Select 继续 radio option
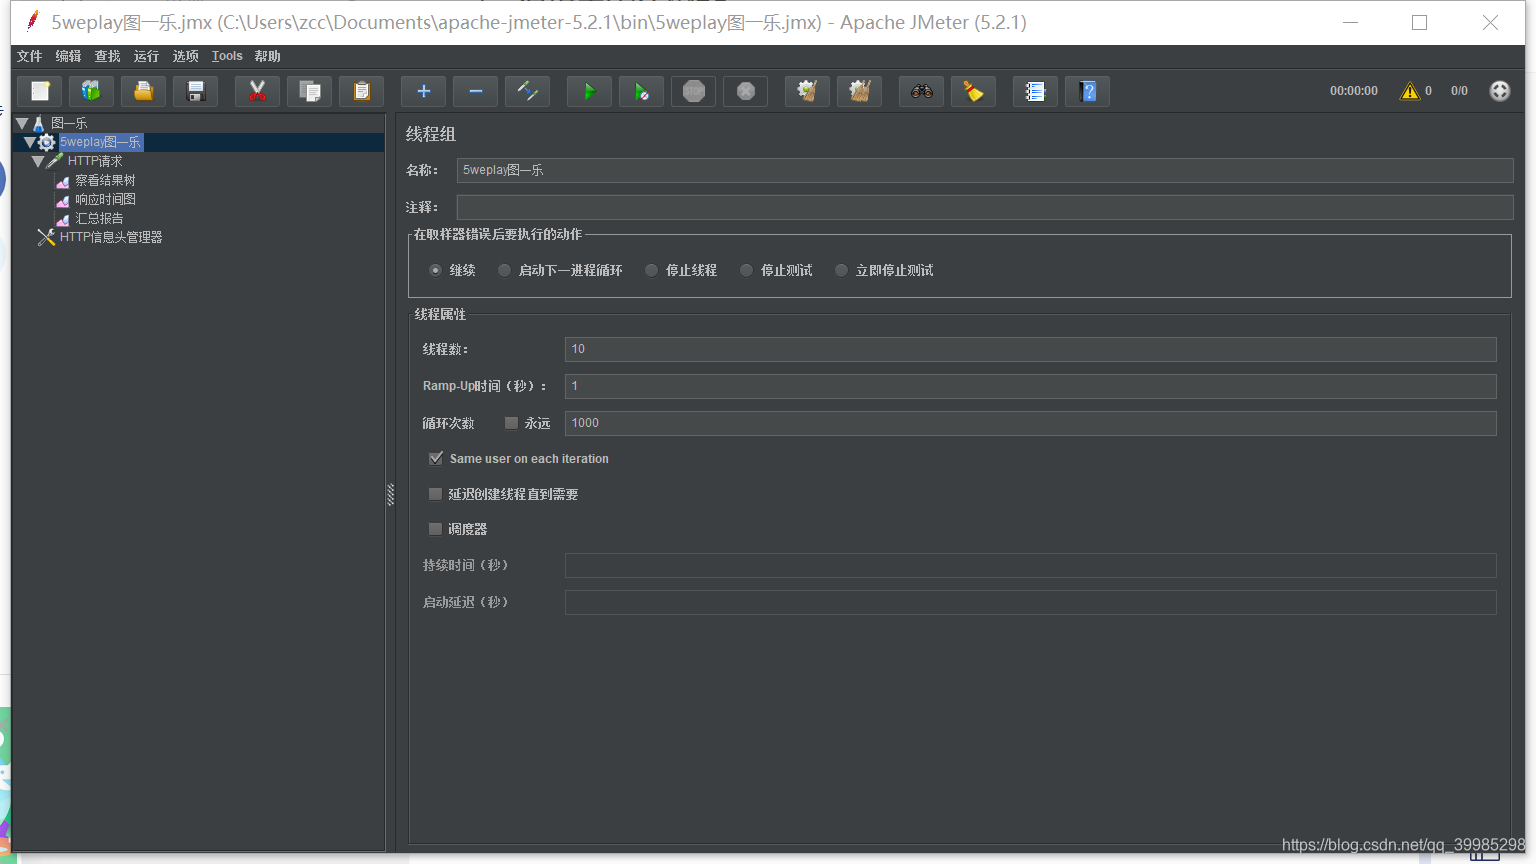The height and width of the screenshot is (864, 1536). pos(435,270)
